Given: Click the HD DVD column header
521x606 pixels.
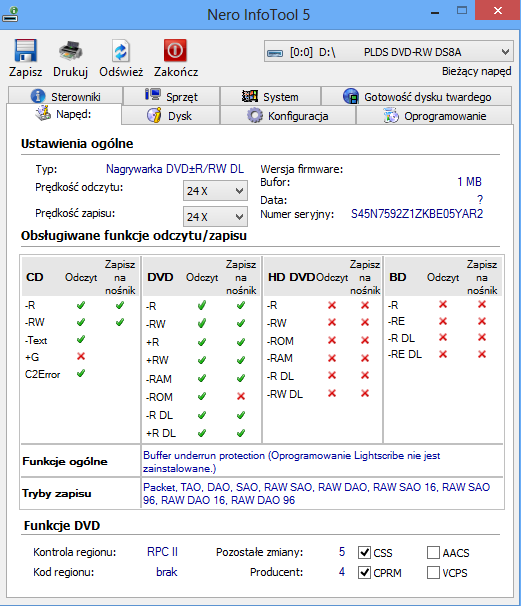Looking at the screenshot, I should 291,277.
